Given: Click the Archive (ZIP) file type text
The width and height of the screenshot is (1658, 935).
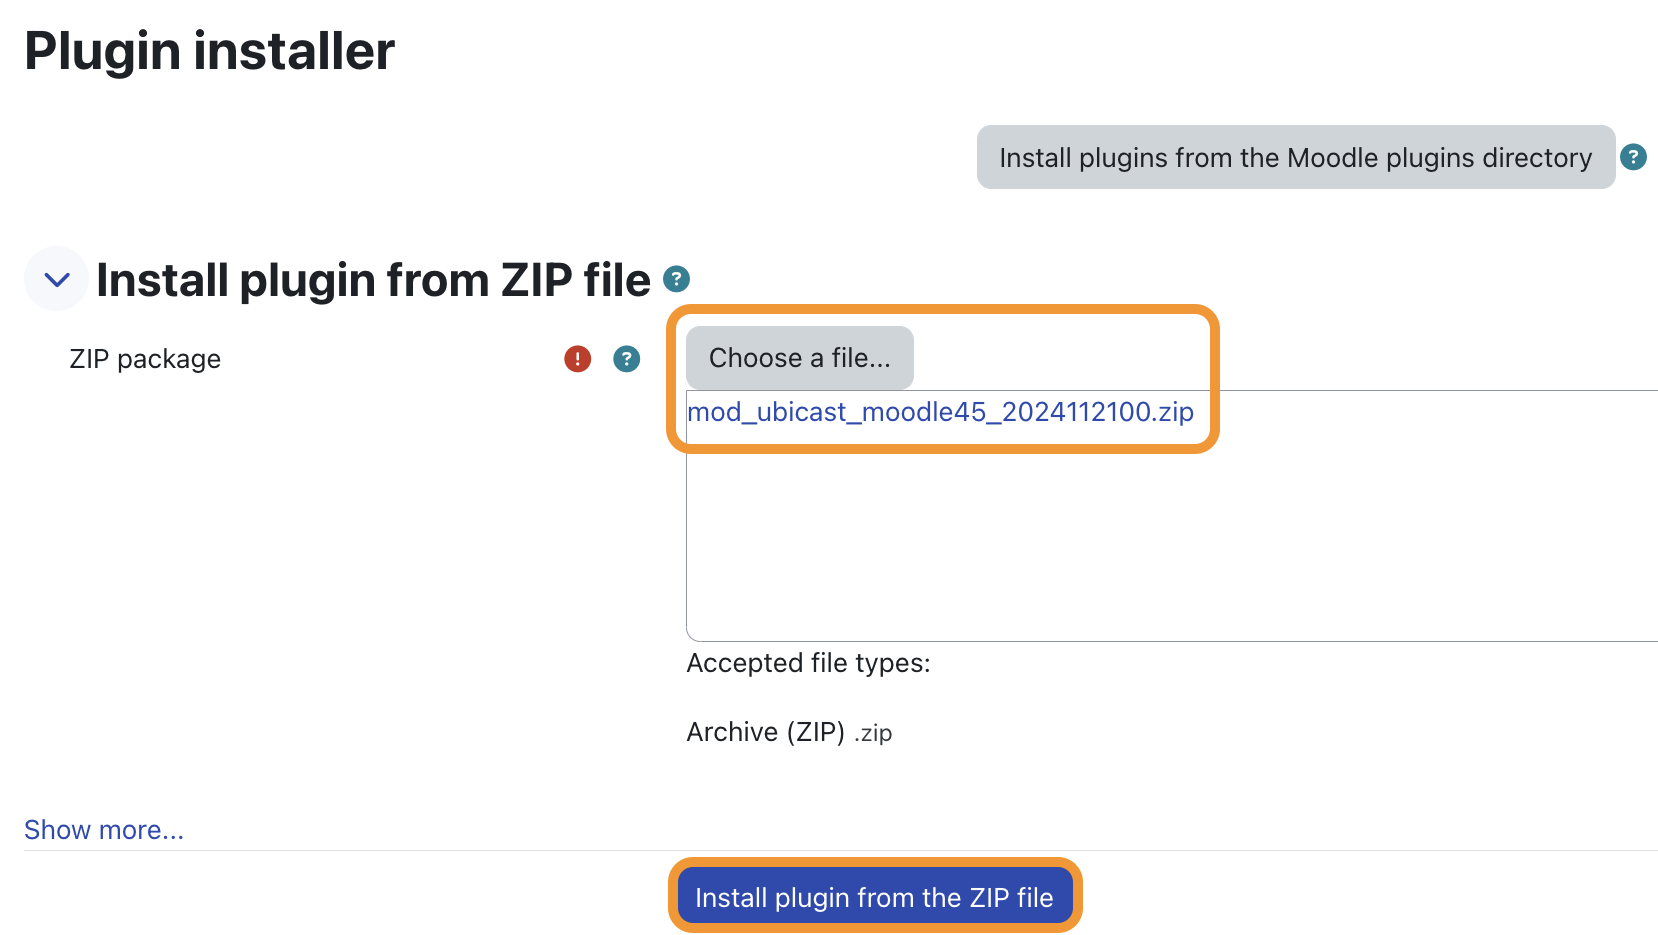Looking at the screenshot, I should coord(765,732).
